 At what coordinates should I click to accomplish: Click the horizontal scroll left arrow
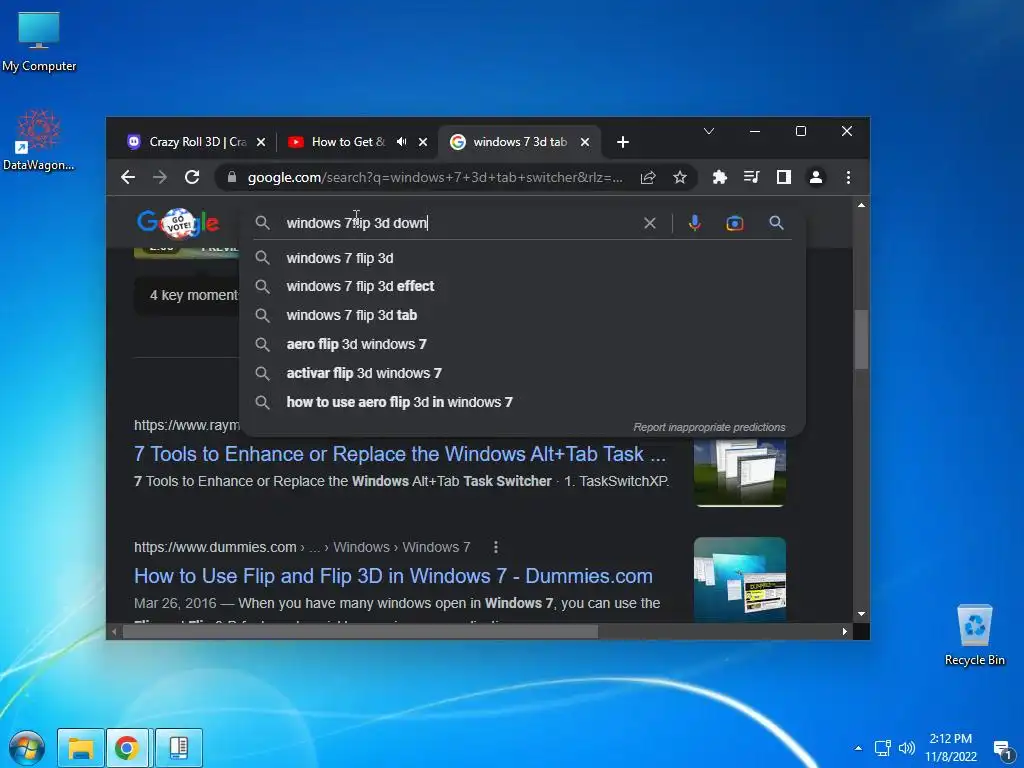pos(115,632)
